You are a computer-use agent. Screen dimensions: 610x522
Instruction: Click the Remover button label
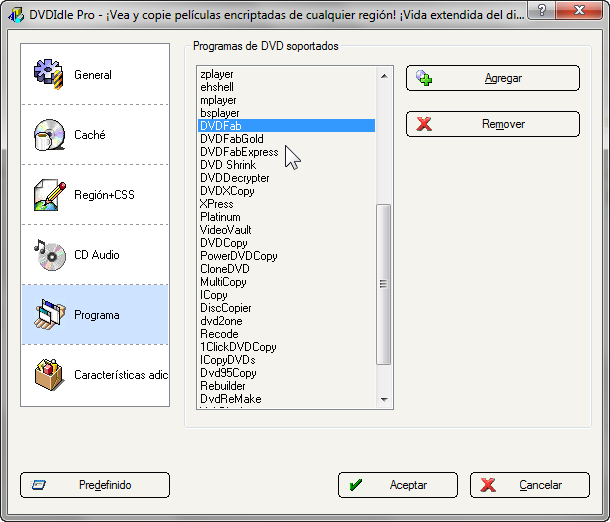pyautogui.click(x=503, y=124)
